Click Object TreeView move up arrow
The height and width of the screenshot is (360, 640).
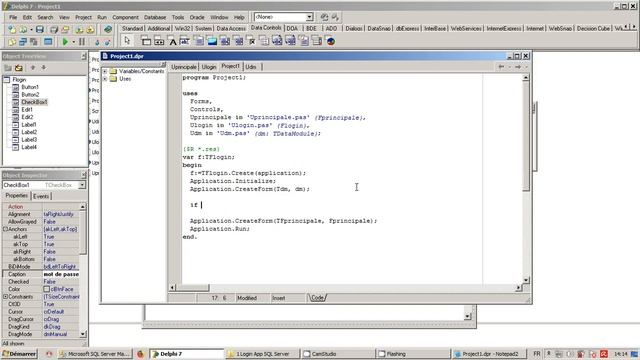pos(33,68)
